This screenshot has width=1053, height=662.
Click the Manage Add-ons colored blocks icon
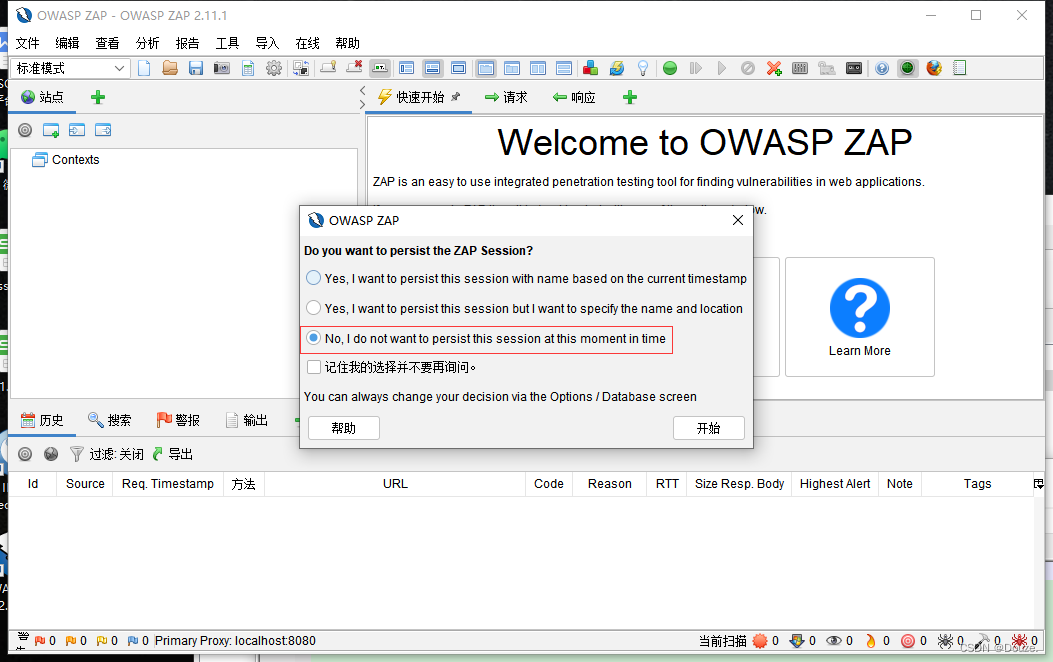coord(590,68)
